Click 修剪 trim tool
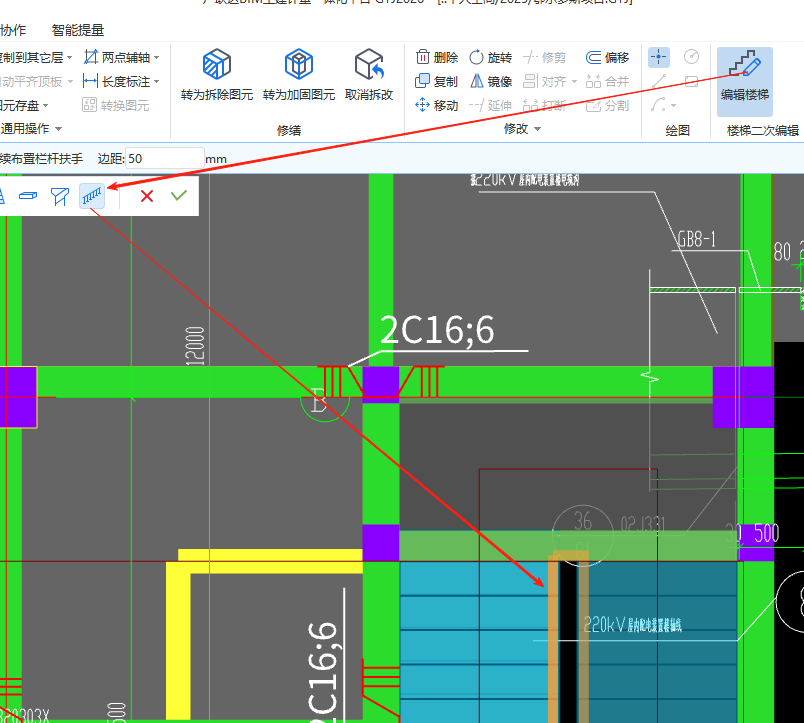Image resolution: width=804 pixels, height=723 pixels. [545, 57]
